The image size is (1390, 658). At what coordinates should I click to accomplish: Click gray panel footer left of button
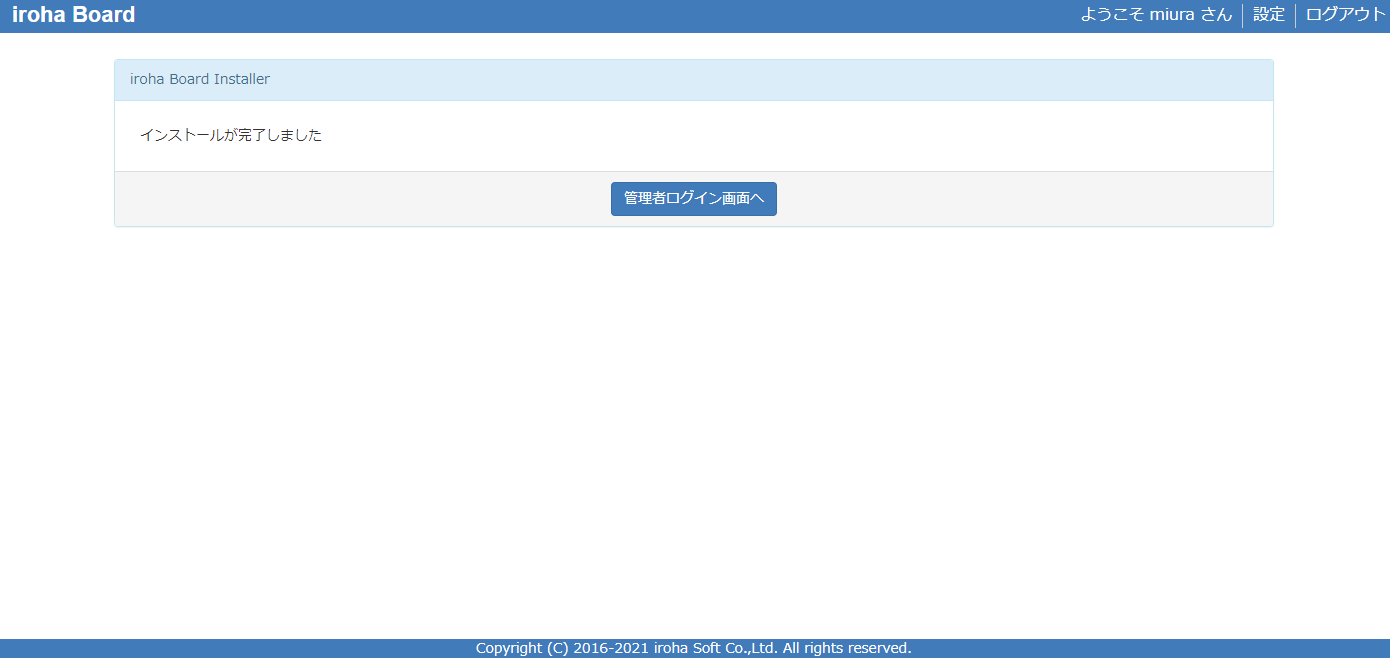click(x=360, y=199)
